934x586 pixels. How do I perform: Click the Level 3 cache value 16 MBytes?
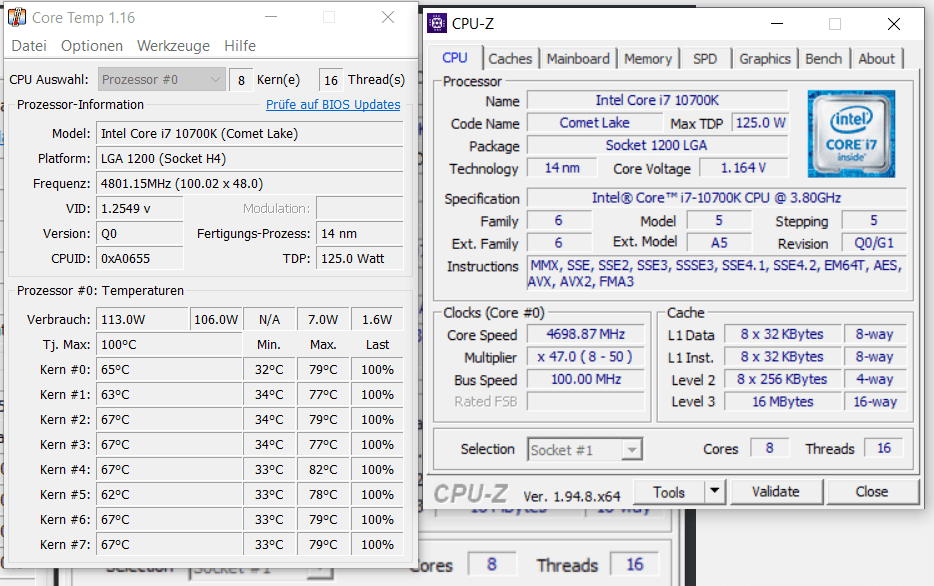pos(783,402)
